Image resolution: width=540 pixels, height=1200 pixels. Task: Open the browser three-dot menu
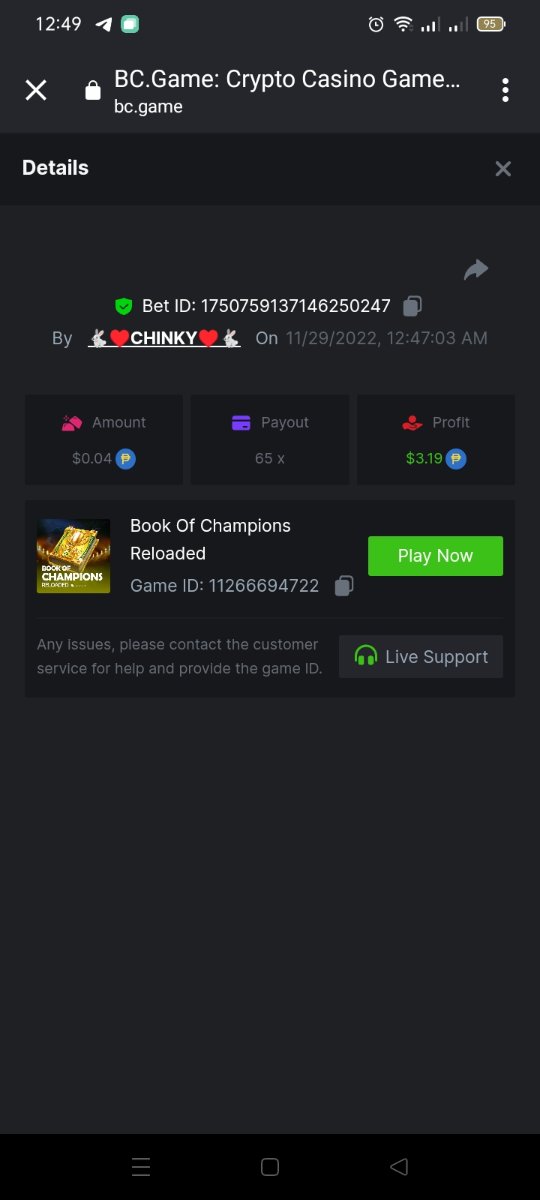pyautogui.click(x=505, y=90)
